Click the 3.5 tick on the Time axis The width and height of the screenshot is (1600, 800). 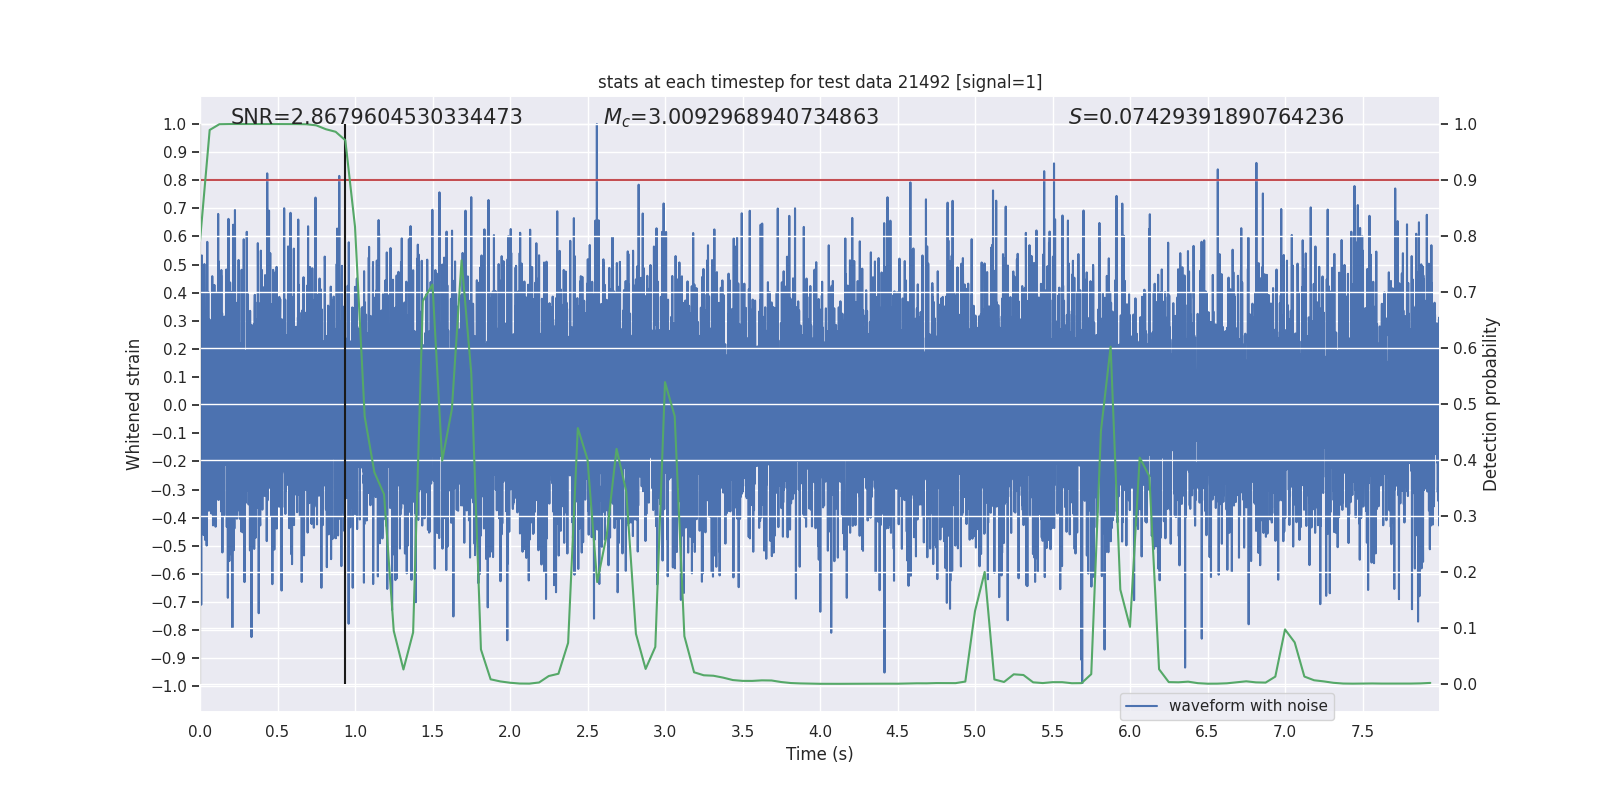(x=742, y=732)
